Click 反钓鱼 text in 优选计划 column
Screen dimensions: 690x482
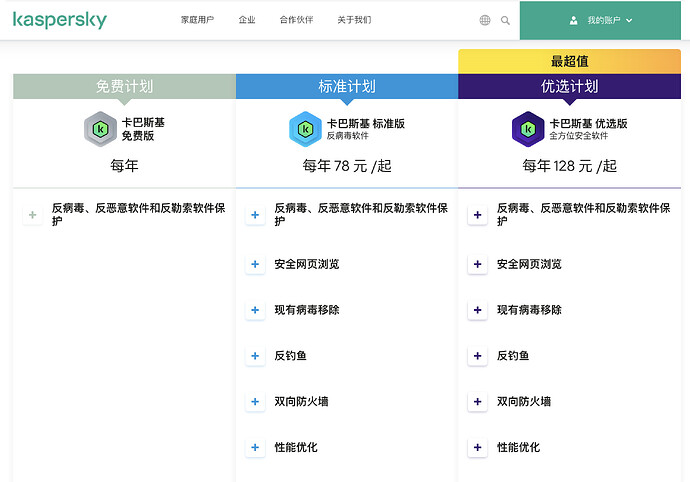(513, 356)
